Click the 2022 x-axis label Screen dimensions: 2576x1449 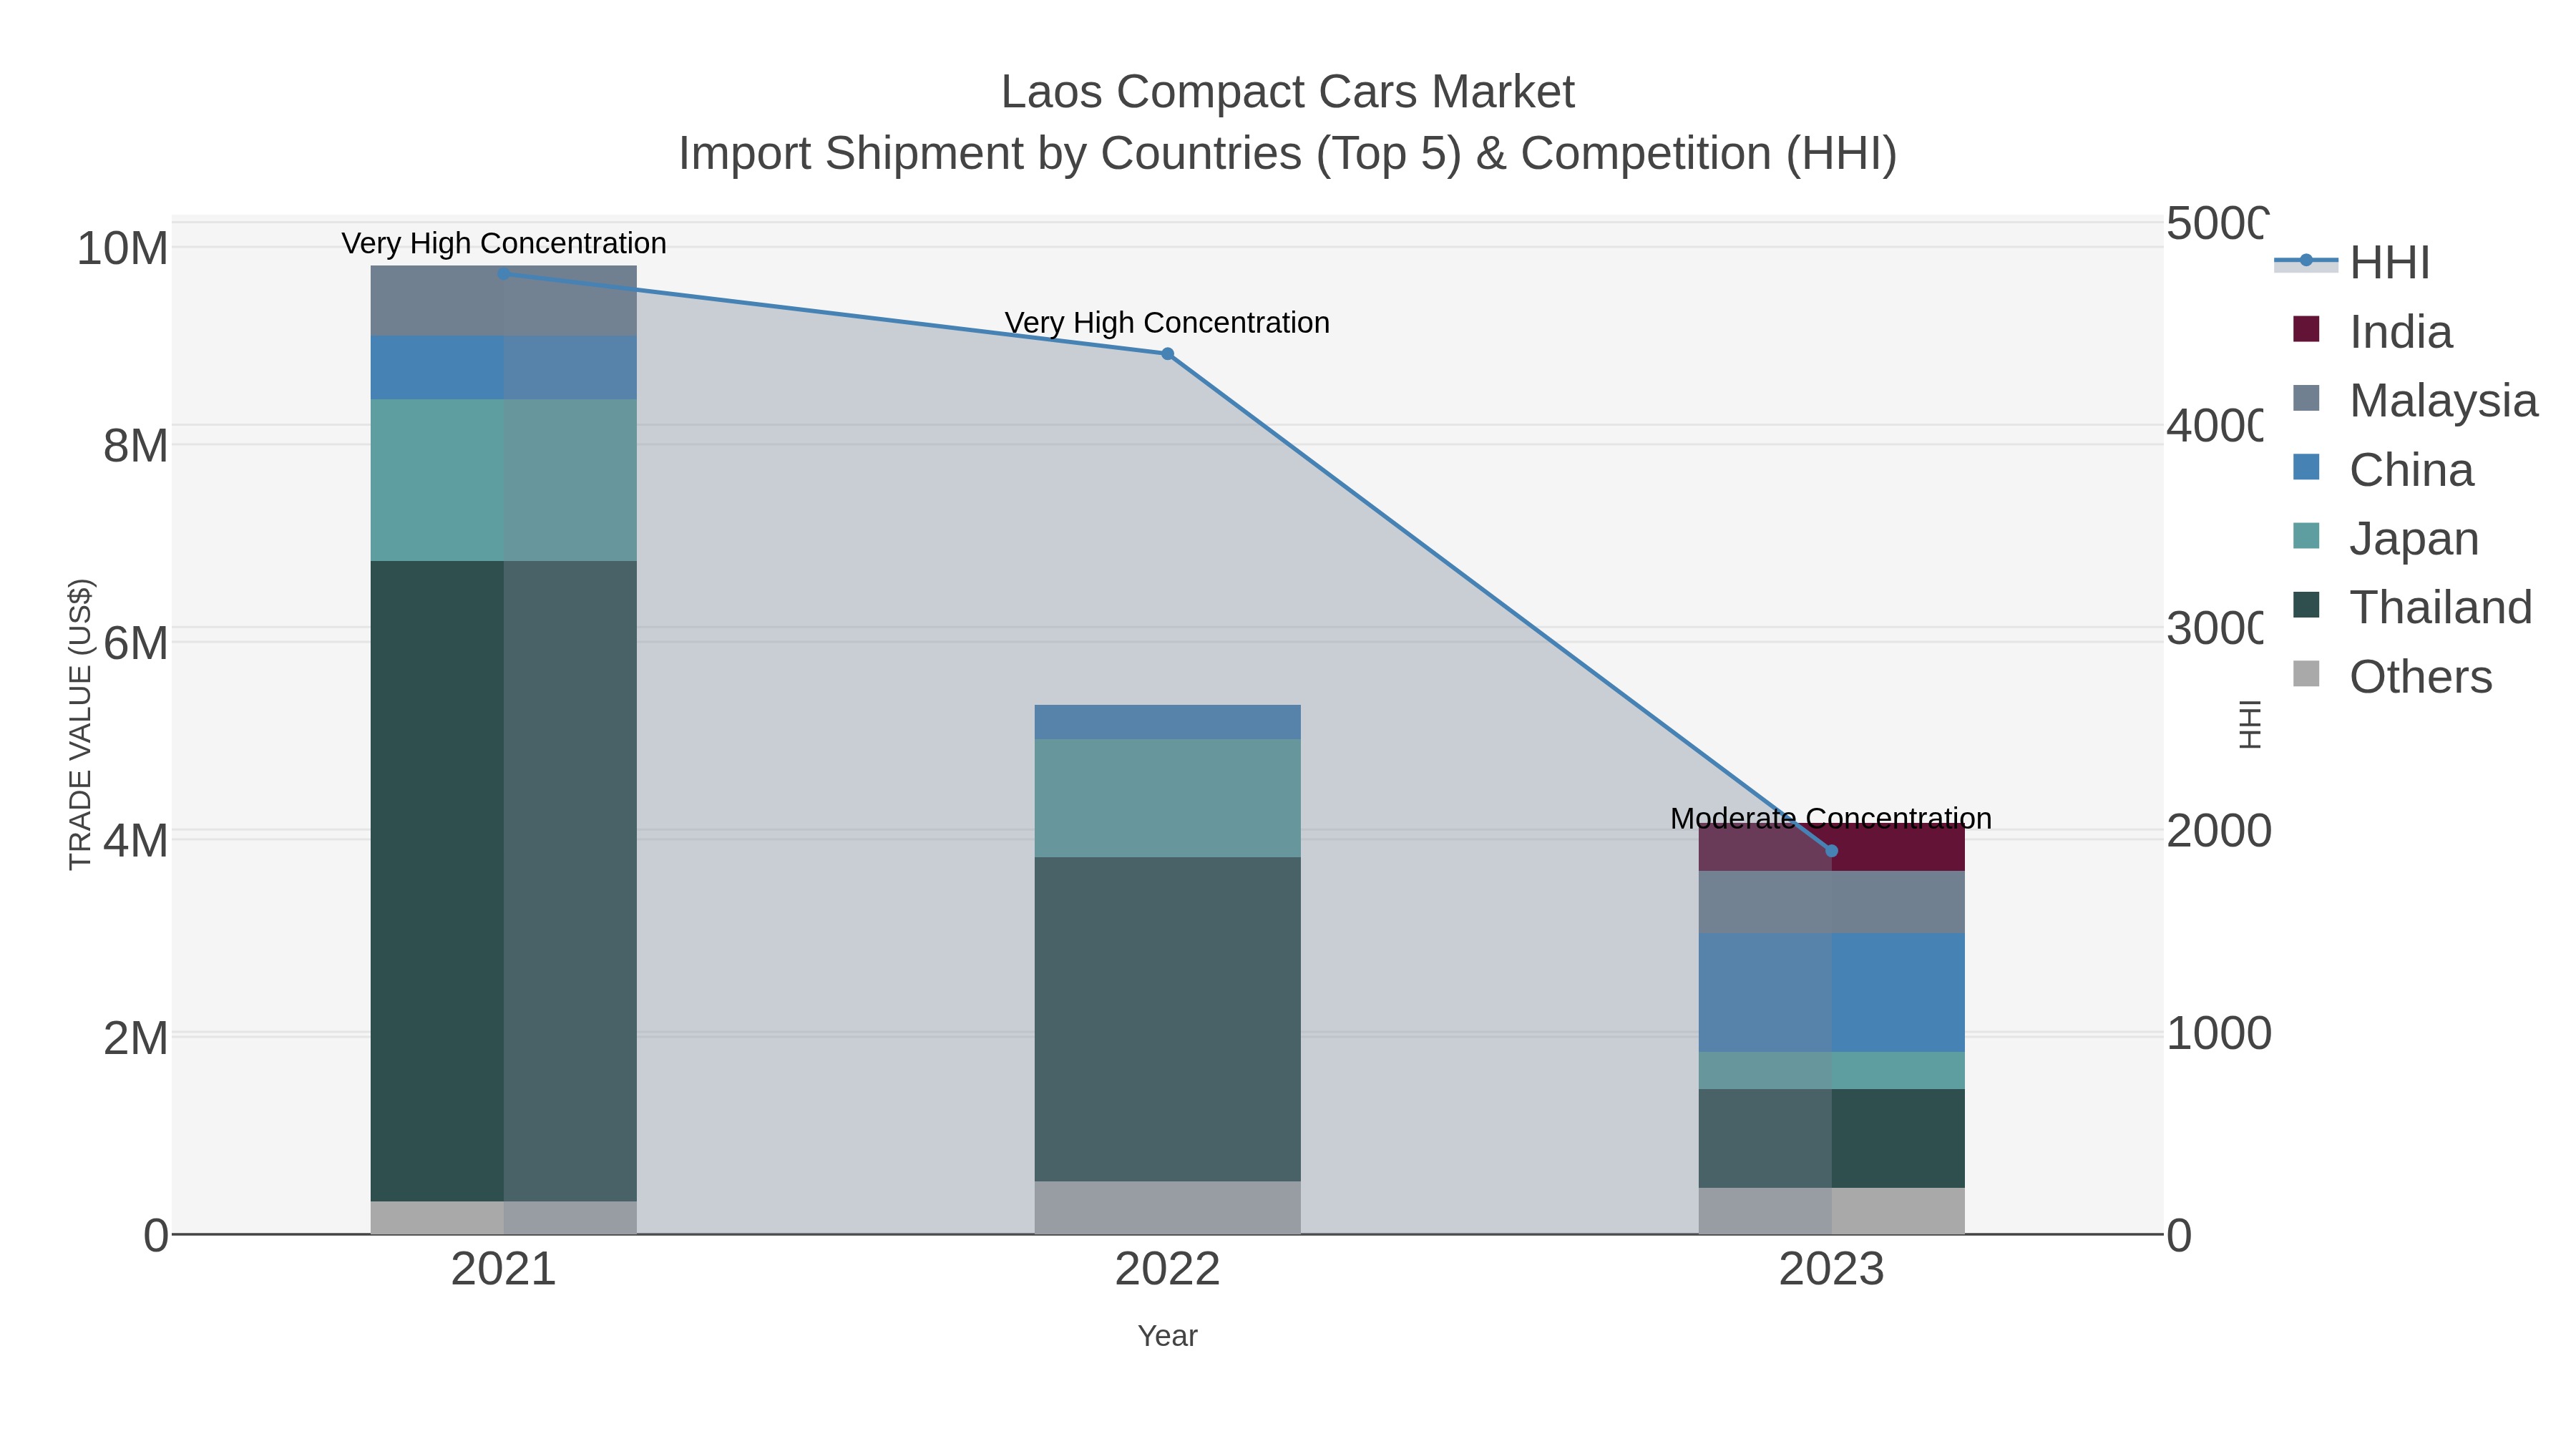point(1167,1270)
